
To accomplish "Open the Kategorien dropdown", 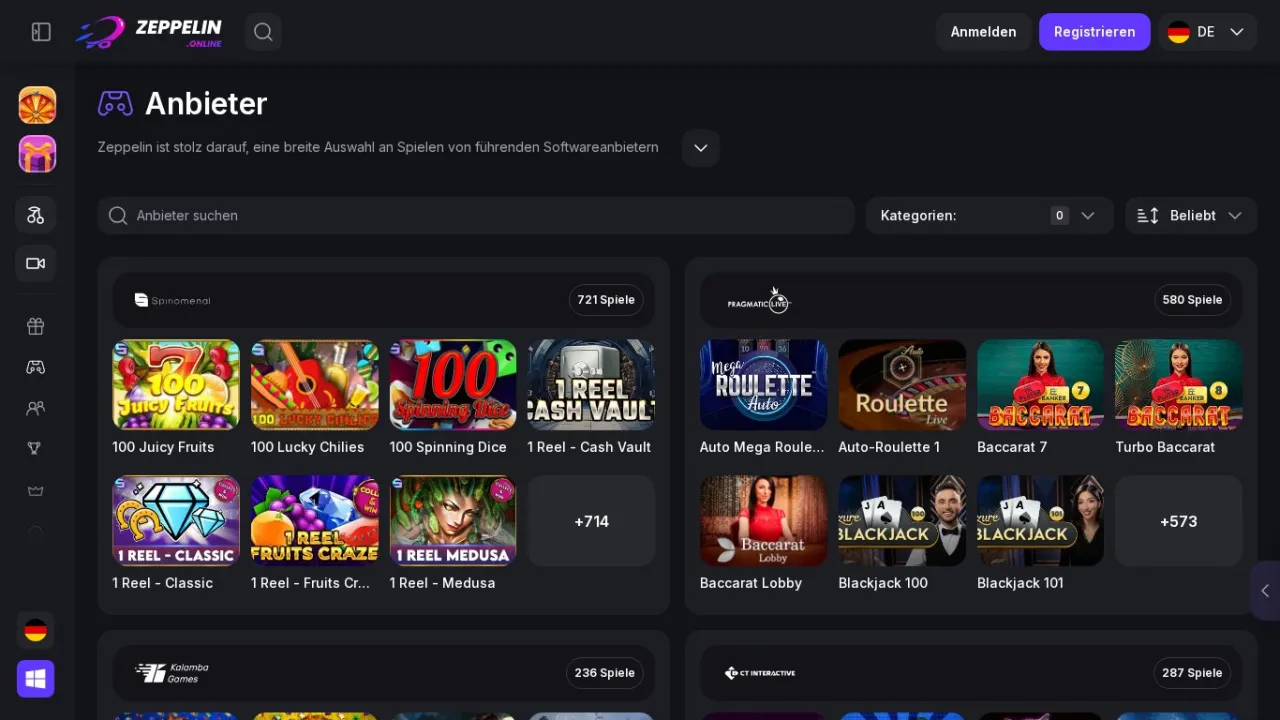I will (989, 215).
